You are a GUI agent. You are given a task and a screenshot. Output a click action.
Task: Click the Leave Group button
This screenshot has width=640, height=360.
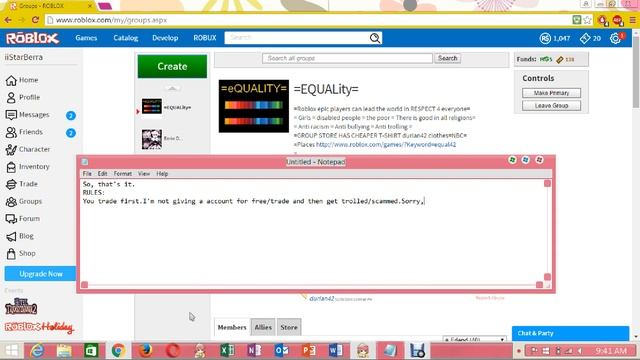pos(551,106)
